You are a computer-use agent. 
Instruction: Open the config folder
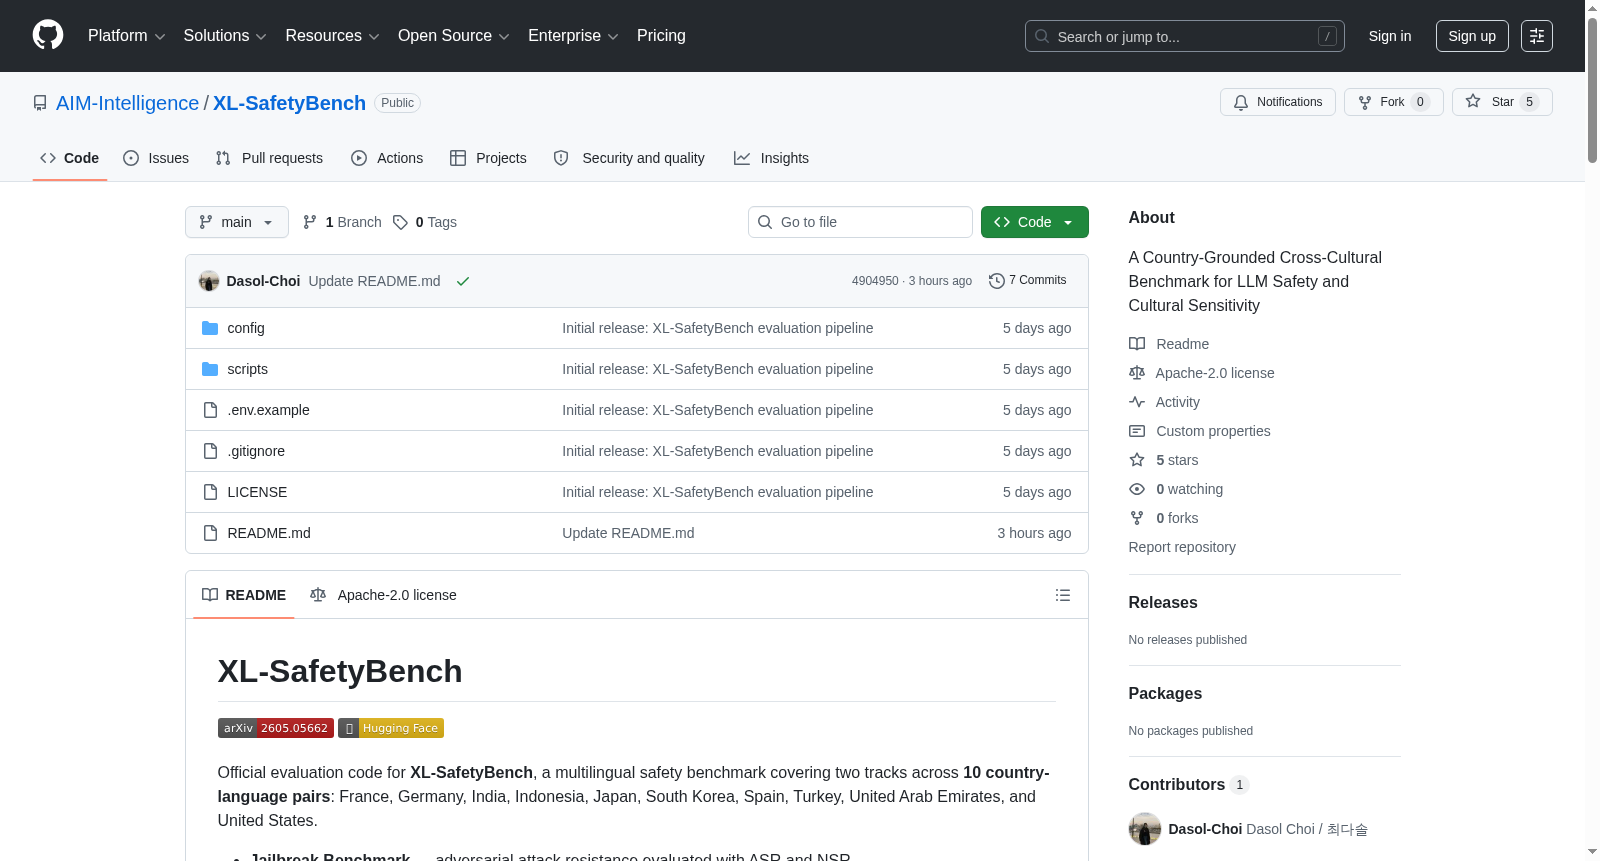[246, 328]
